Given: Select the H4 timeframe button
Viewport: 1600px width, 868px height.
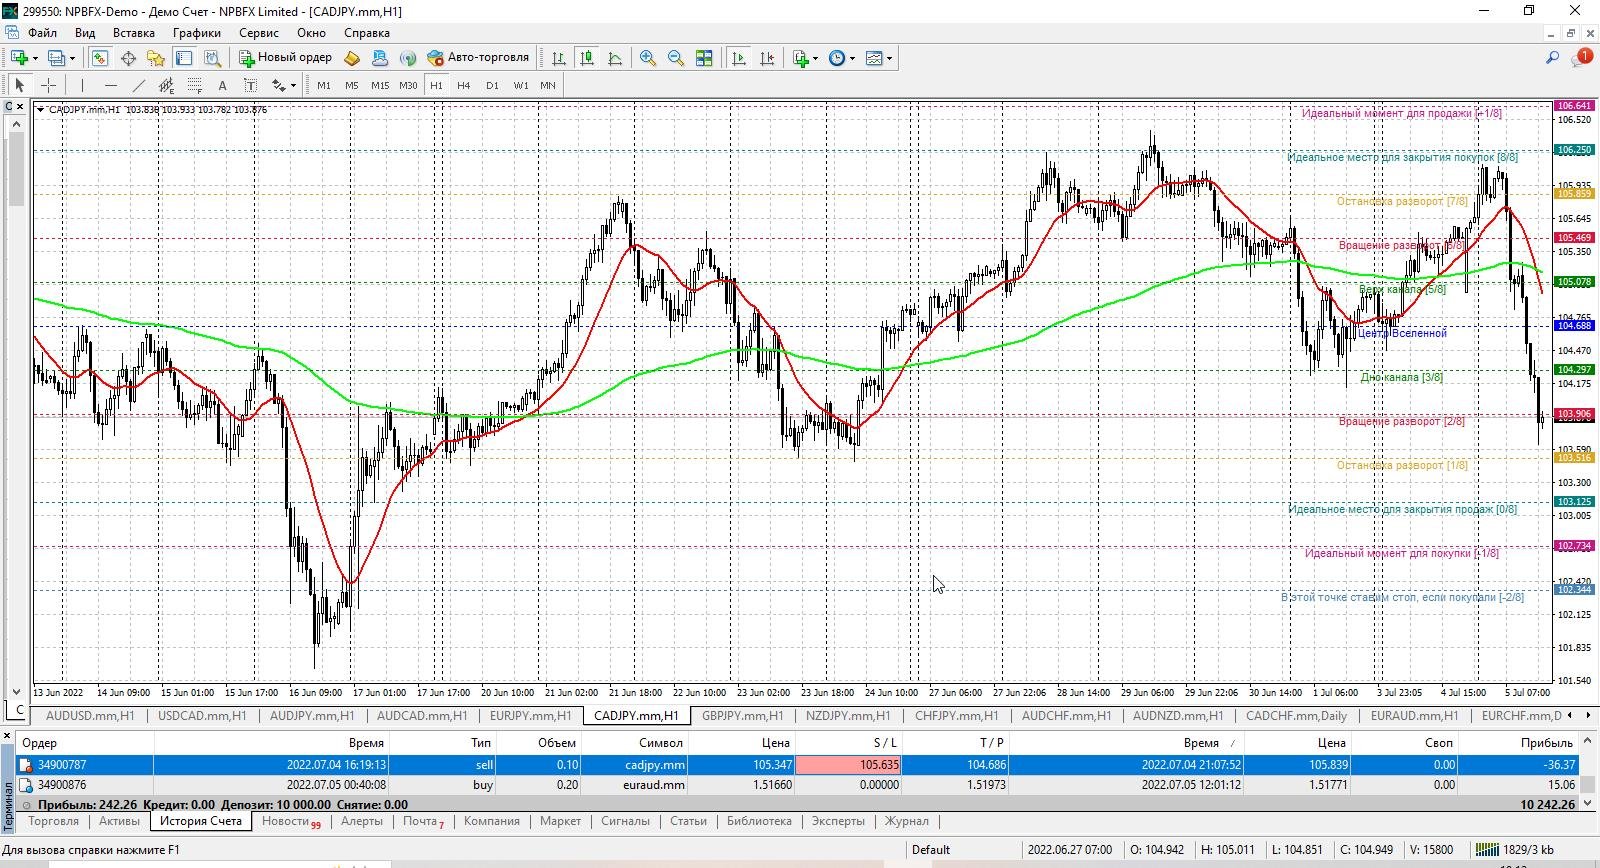Looking at the screenshot, I should (x=464, y=85).
